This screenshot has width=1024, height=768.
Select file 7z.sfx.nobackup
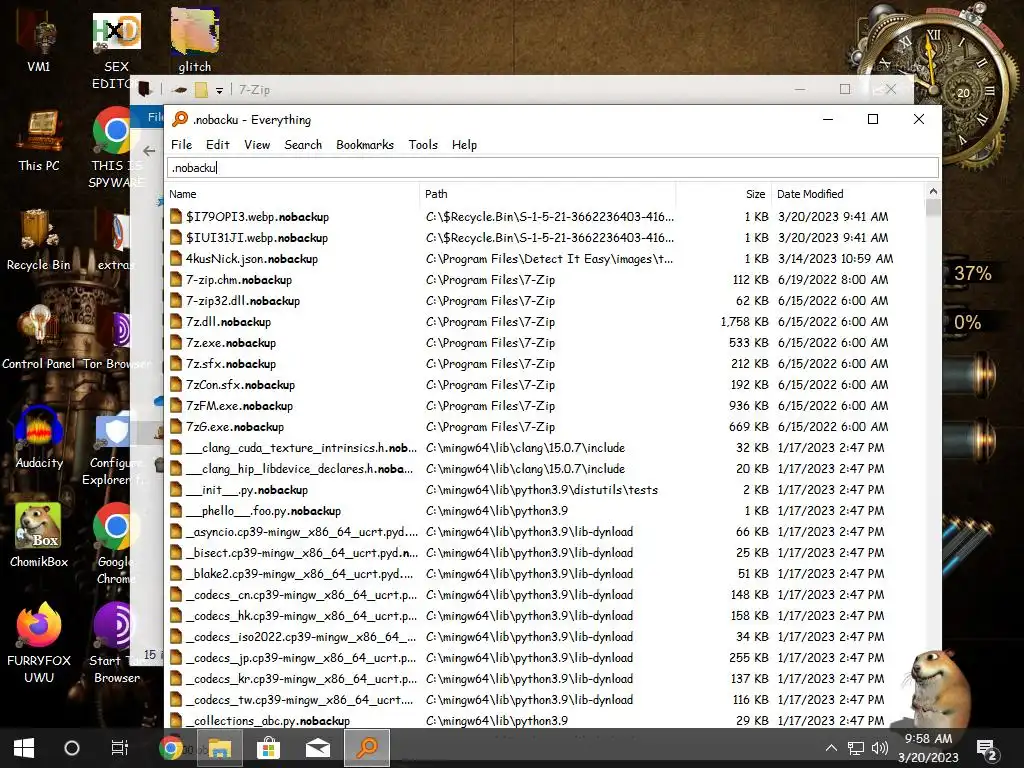click(x=231, y=364)
